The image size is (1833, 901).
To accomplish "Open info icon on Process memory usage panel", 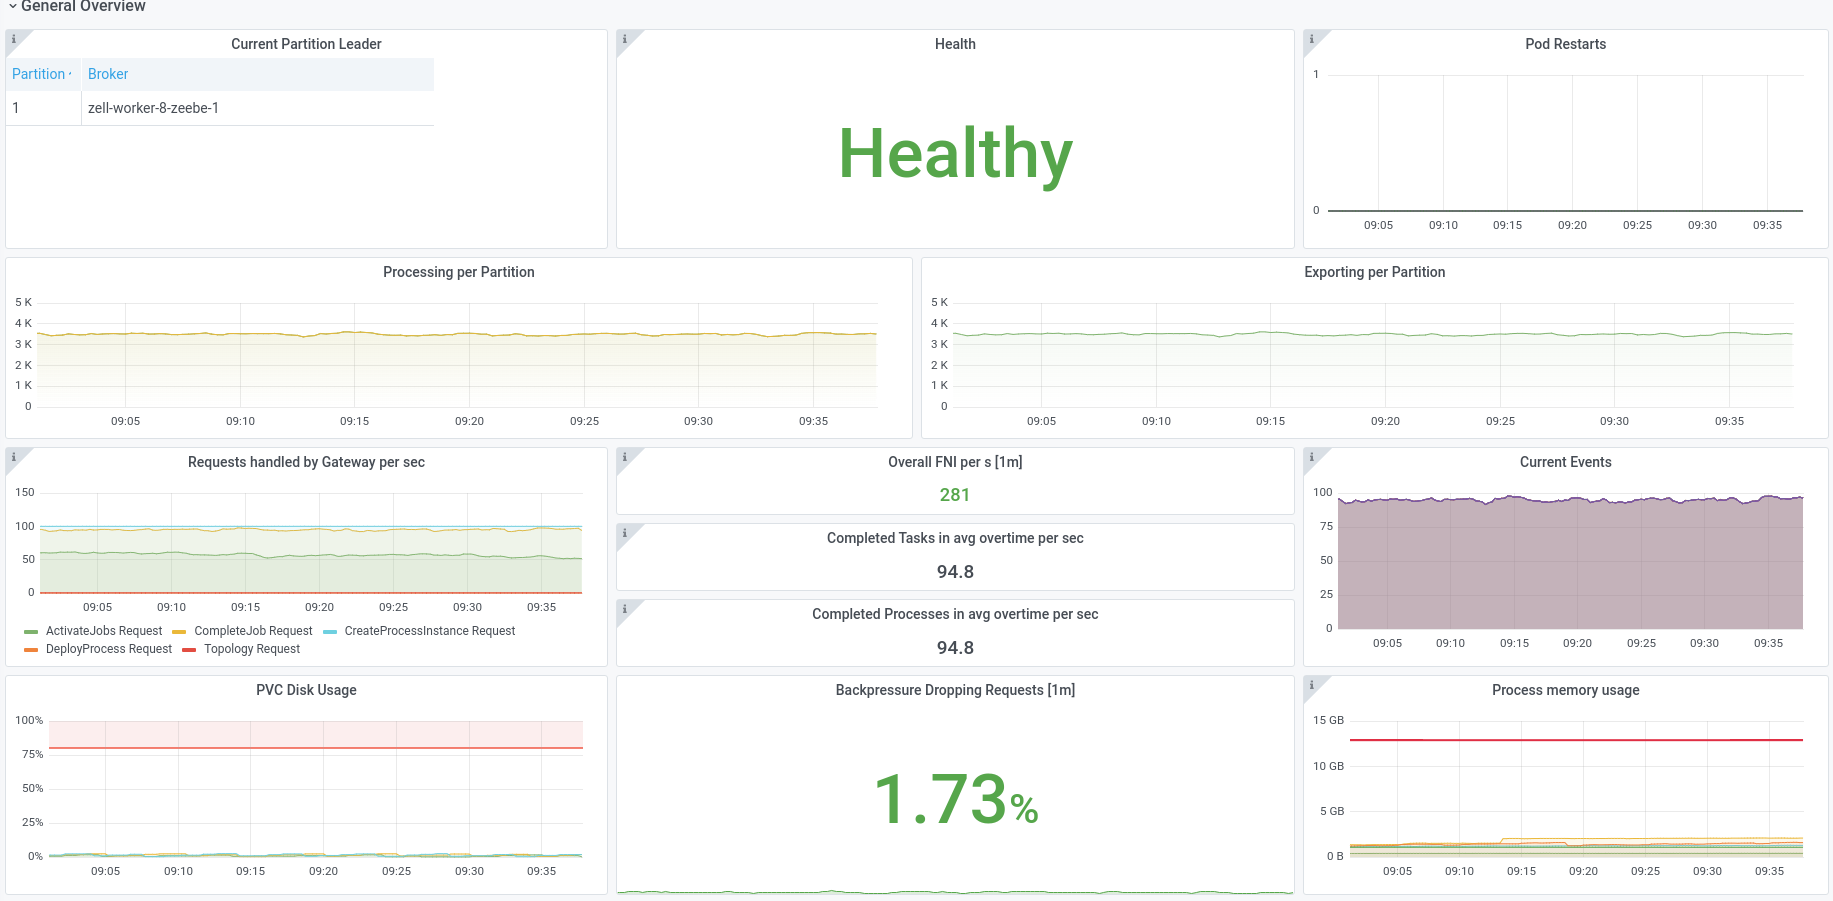I will pos(1312,685).
